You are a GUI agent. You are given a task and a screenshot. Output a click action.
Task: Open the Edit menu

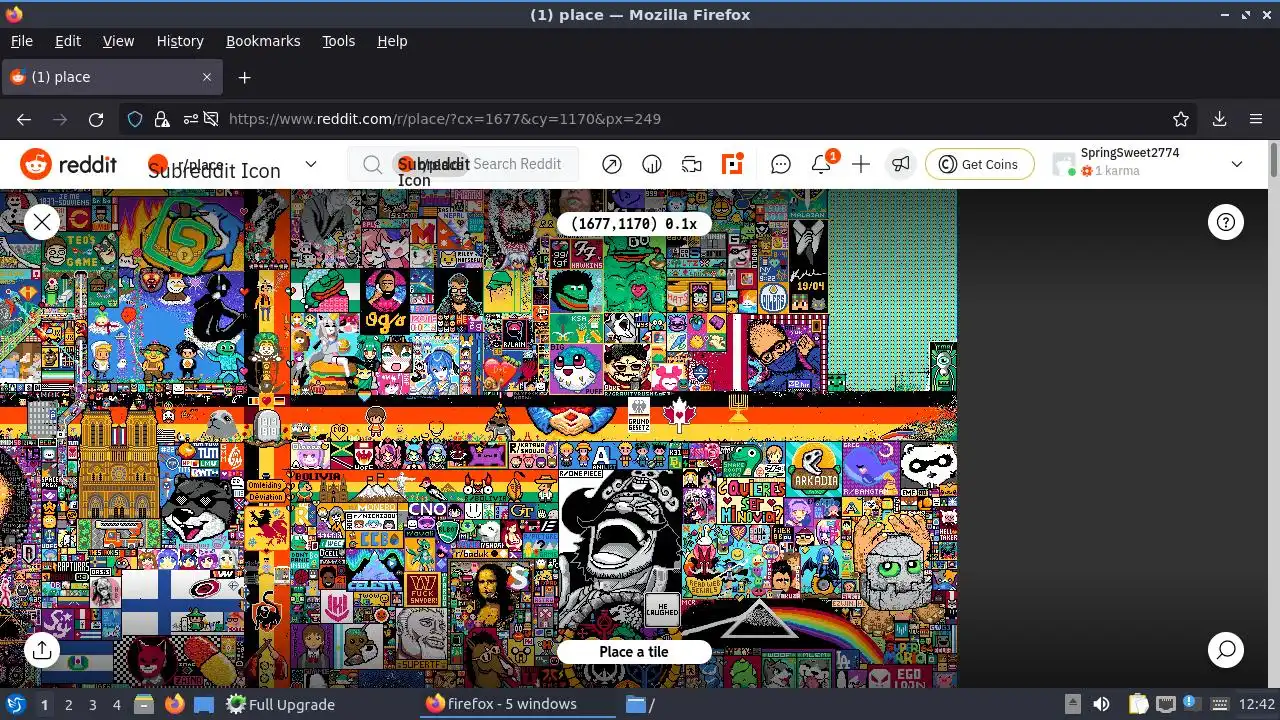coord(68,41)
